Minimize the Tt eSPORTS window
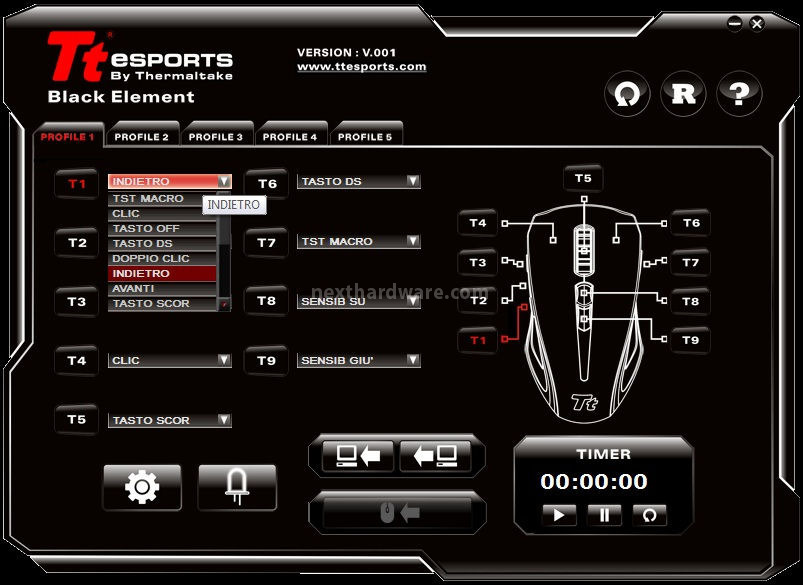 (735, 23)
